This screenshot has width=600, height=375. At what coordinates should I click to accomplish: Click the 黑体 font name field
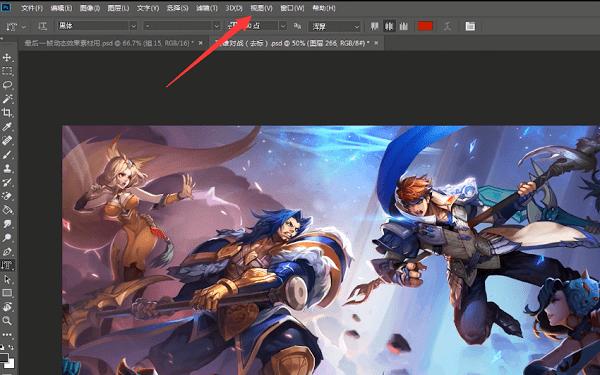point(93,26)
